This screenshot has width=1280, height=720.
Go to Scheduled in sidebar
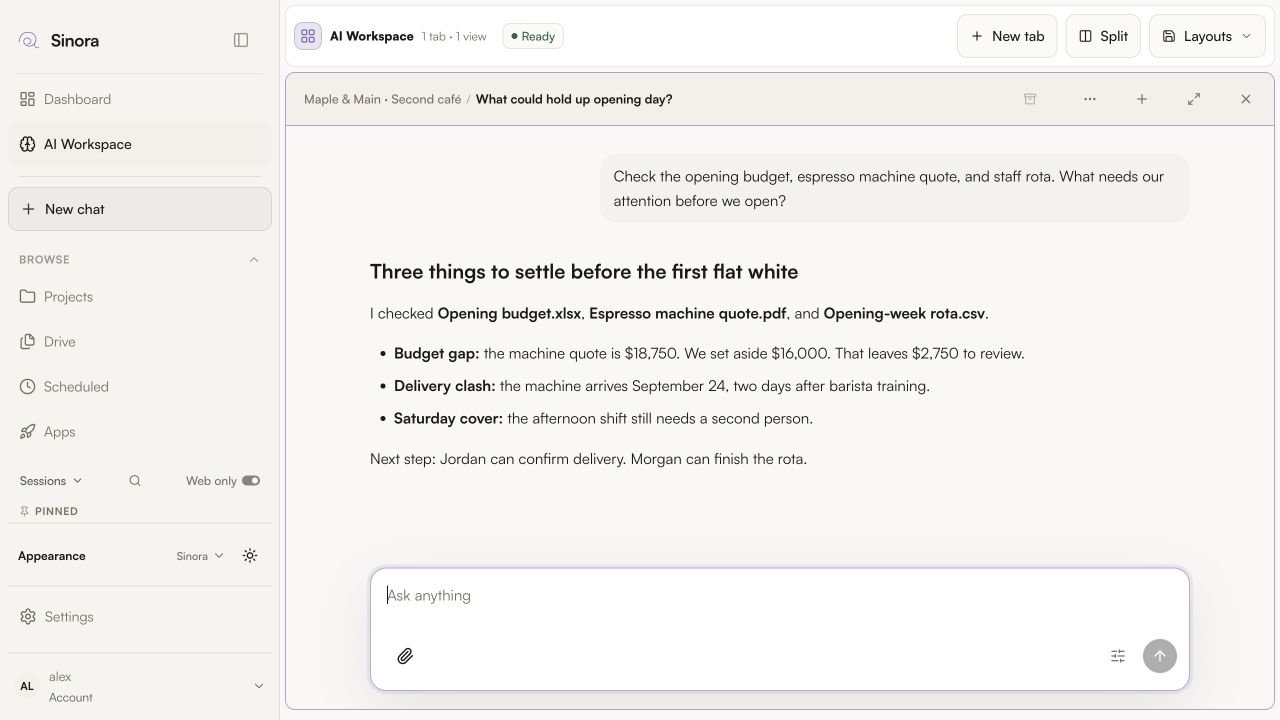coord(140,387)
